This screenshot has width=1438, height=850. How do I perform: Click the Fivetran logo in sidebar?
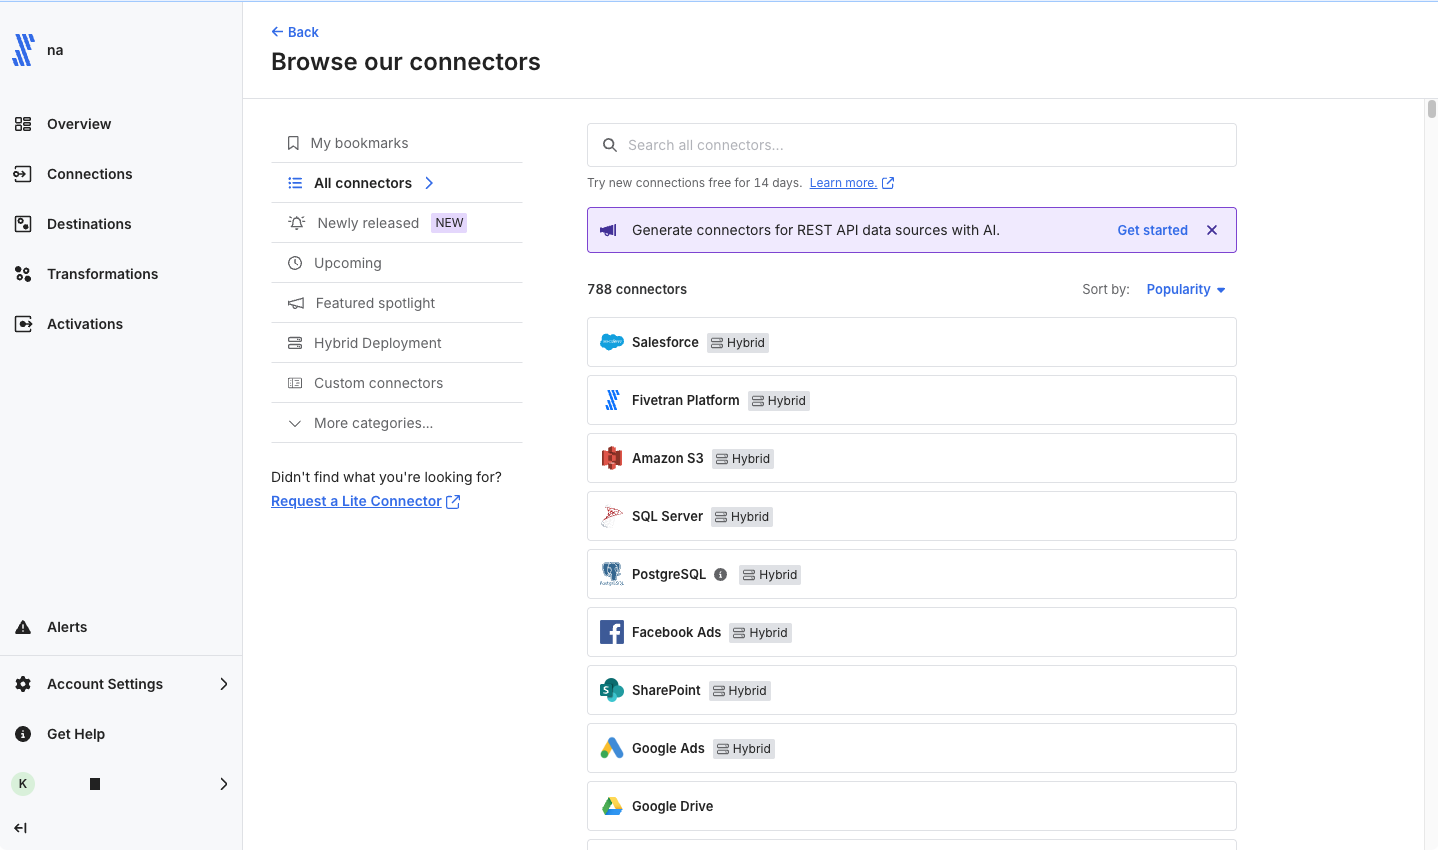click(x=23, y=50)
